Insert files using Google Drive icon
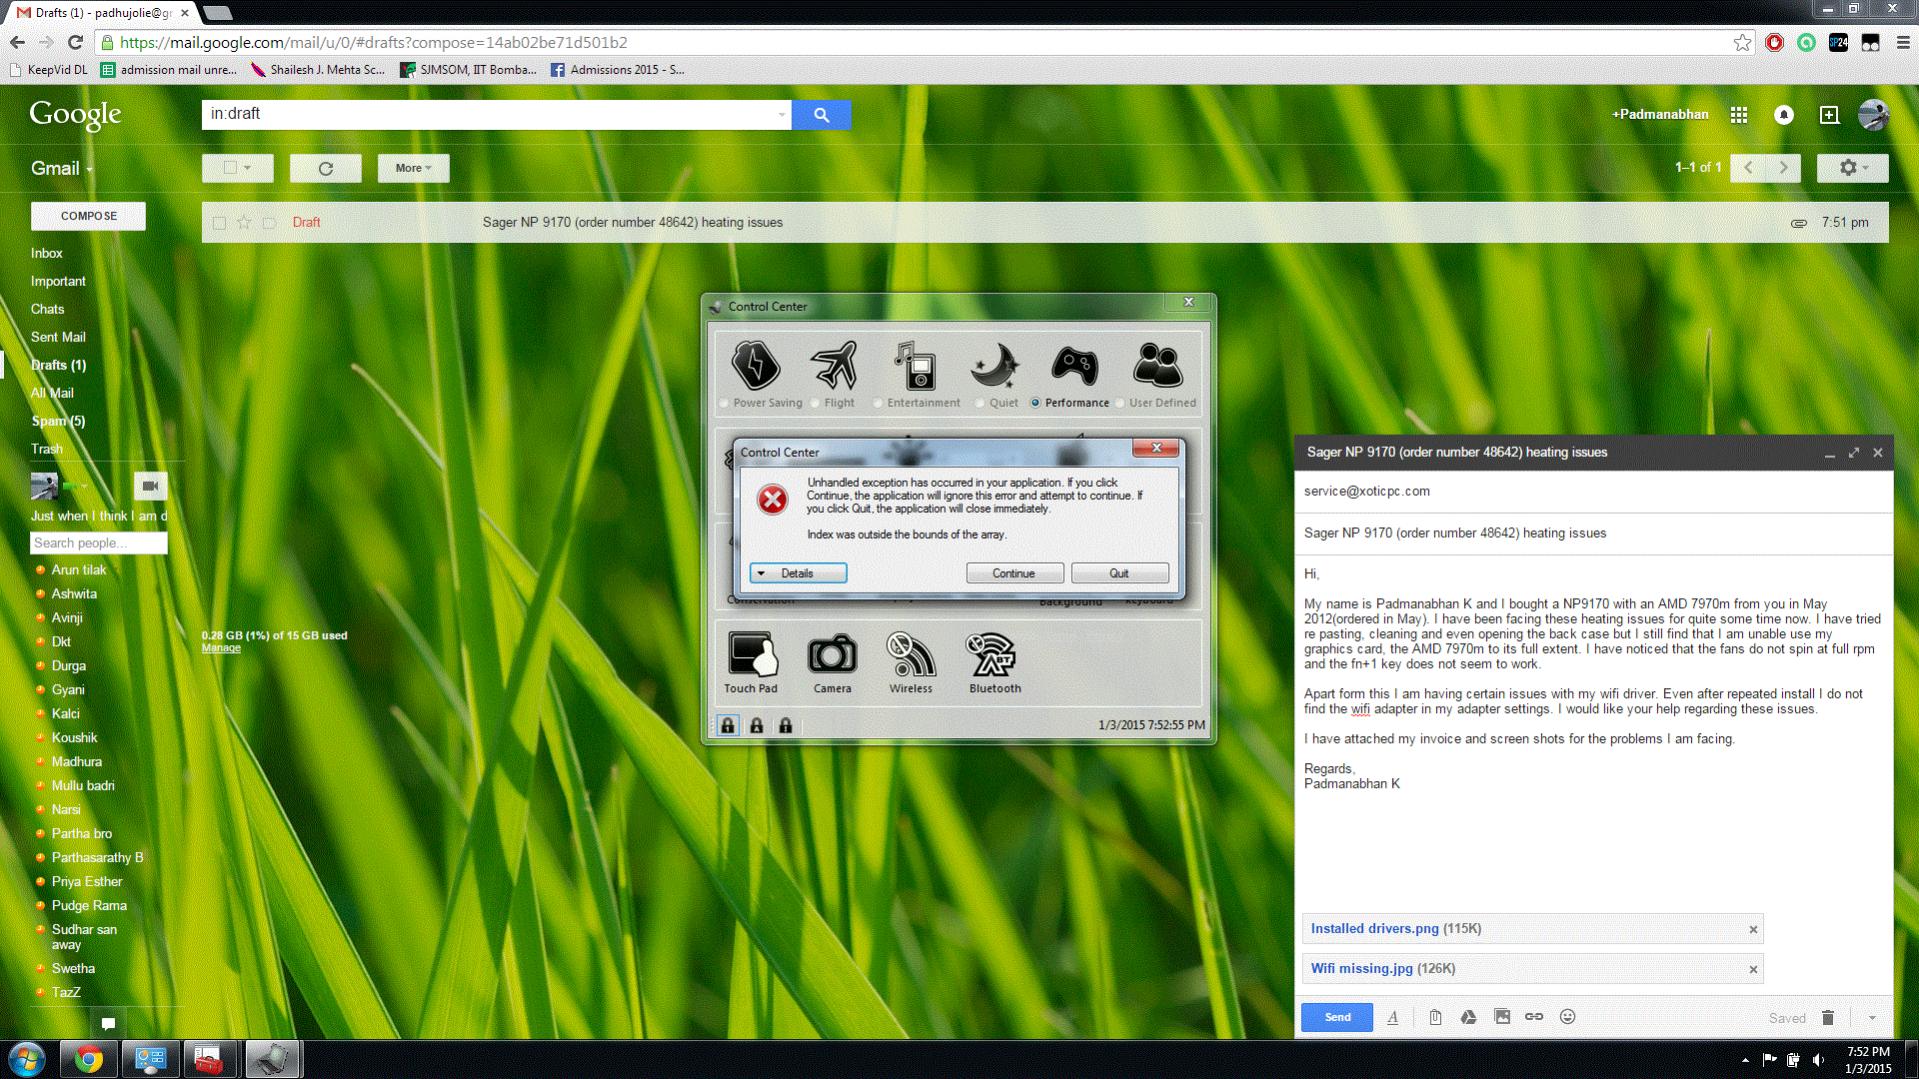The image size is (1919, 1079). 1468,1017
